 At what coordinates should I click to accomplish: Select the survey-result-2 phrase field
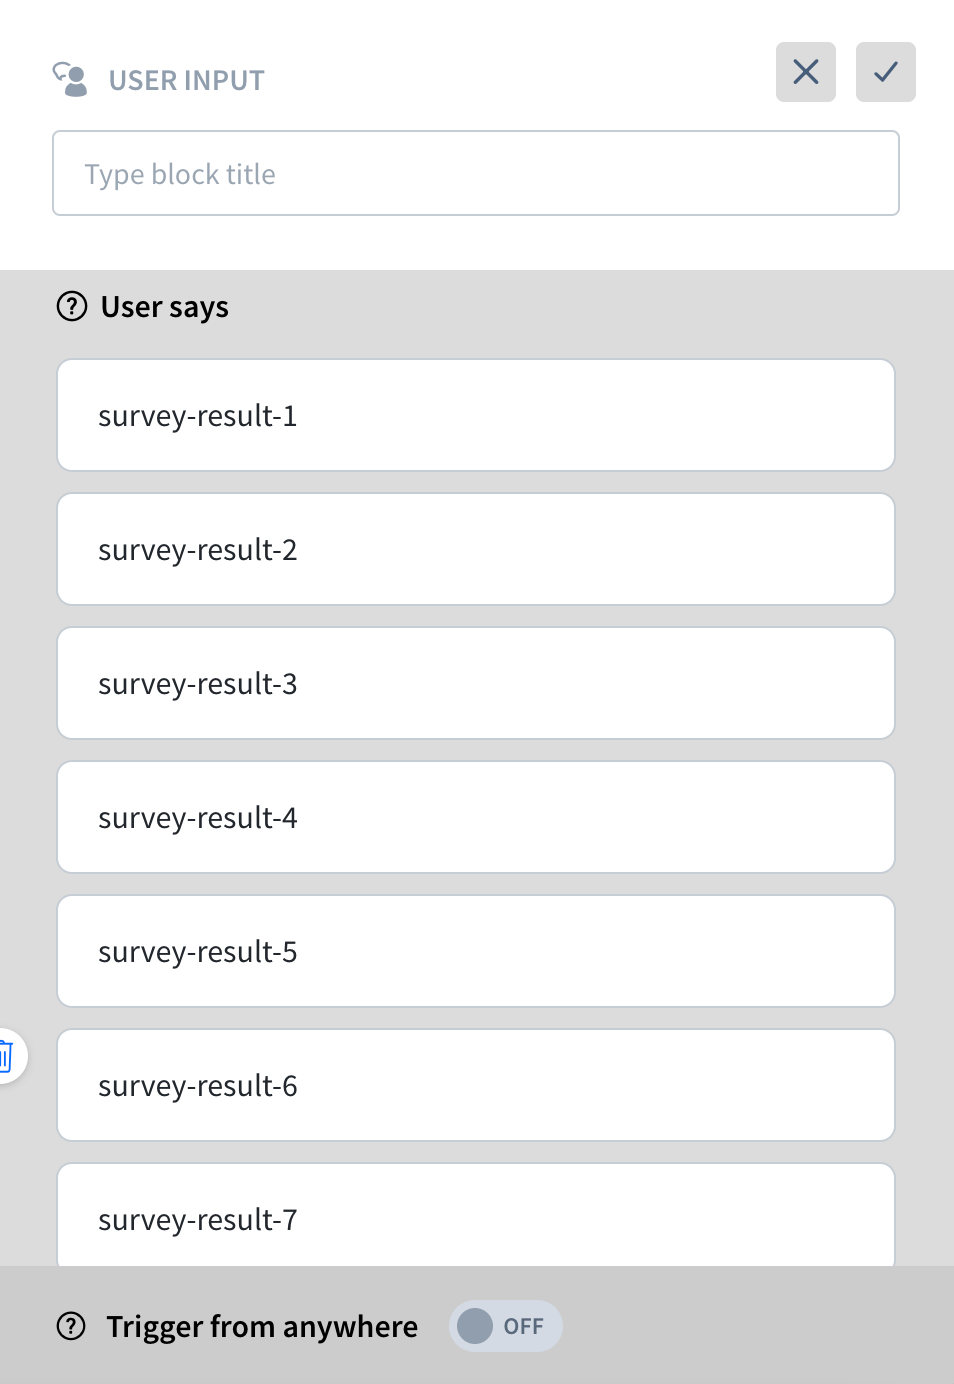(476, 549)
